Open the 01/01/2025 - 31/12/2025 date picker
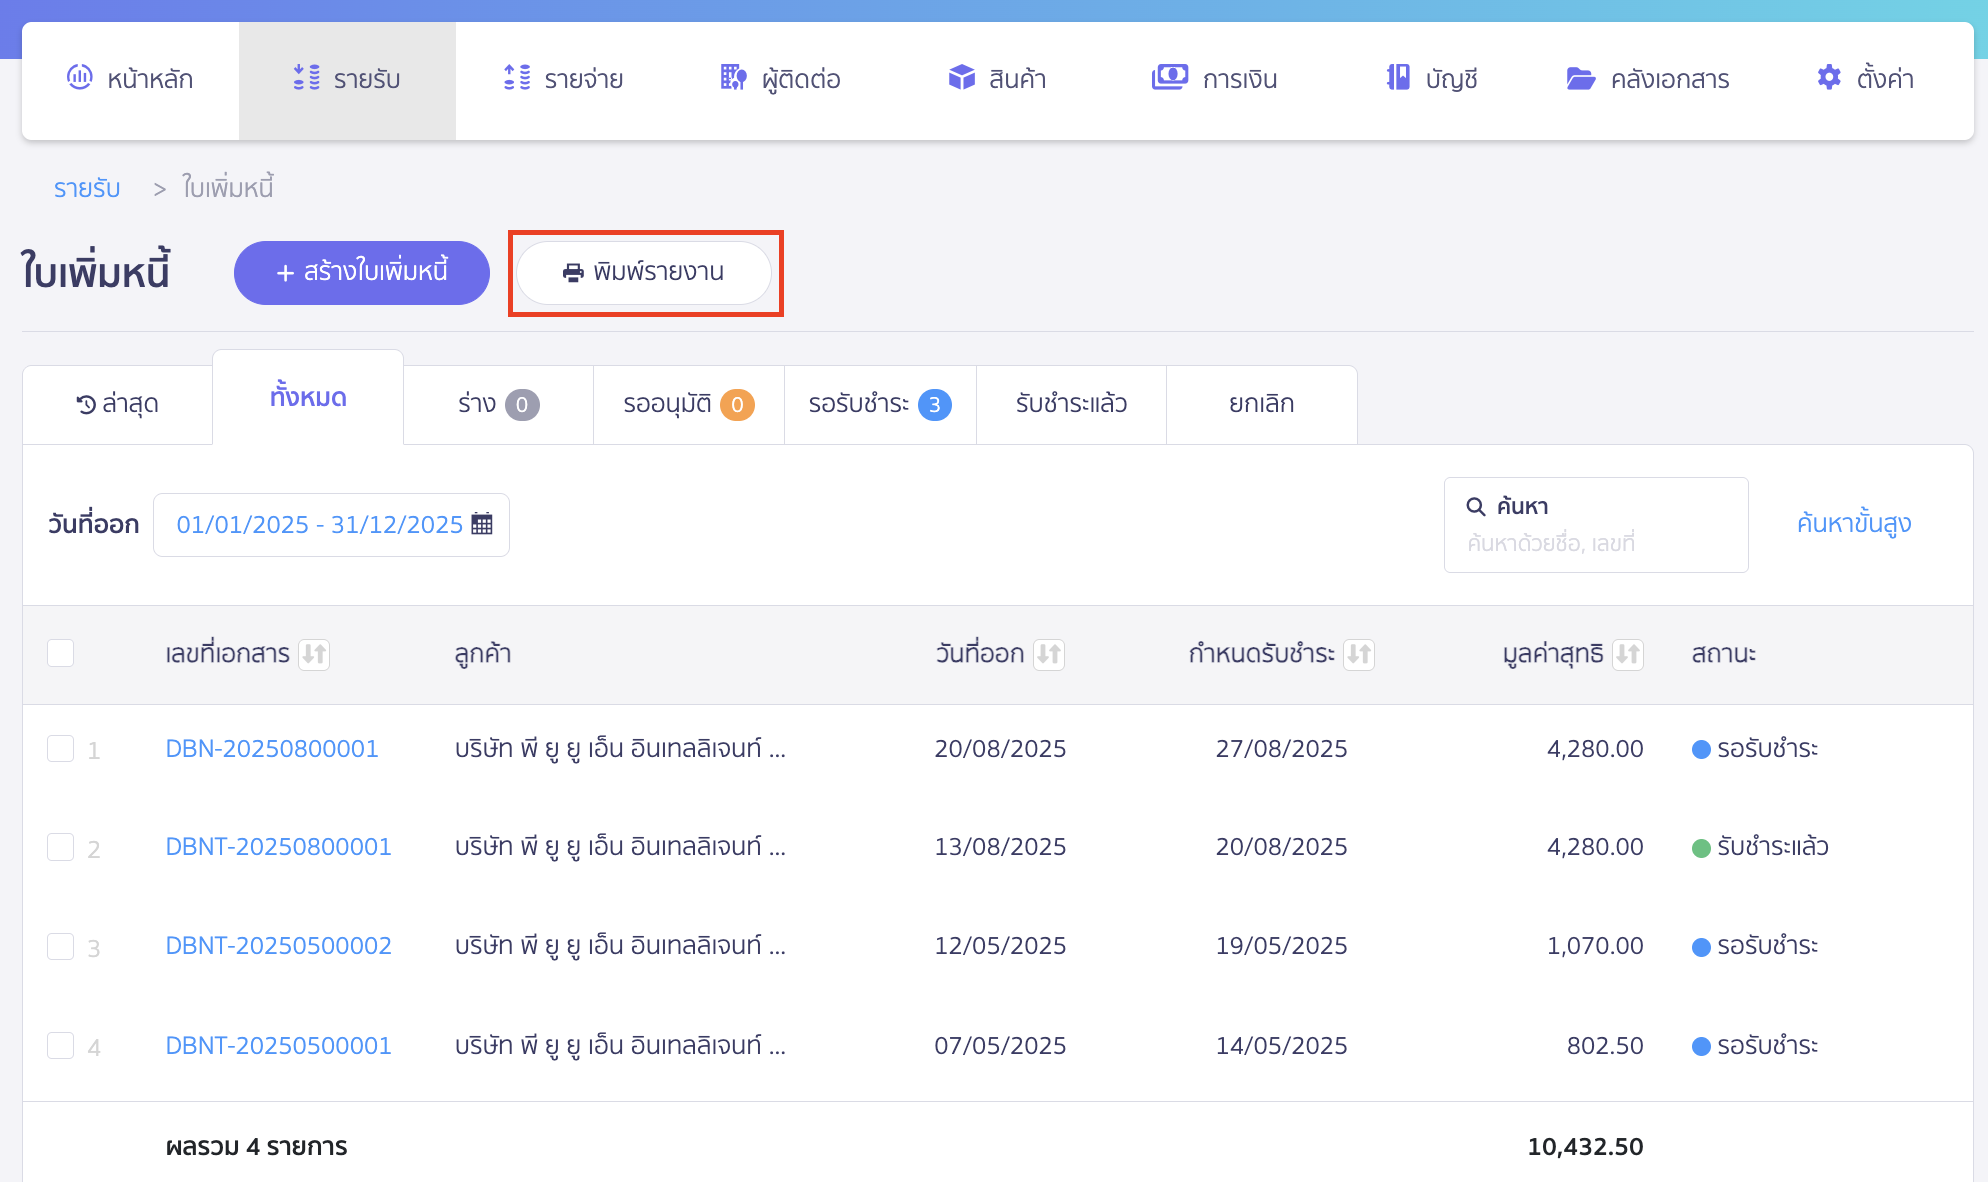The image size is (1988, 1182). 320,524
